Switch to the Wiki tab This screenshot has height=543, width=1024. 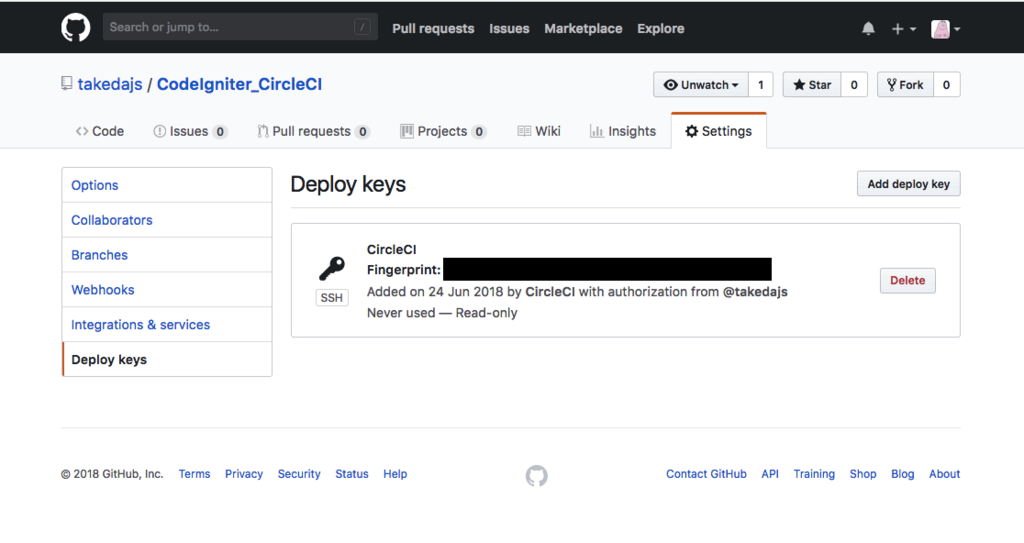tap(539, 131)
